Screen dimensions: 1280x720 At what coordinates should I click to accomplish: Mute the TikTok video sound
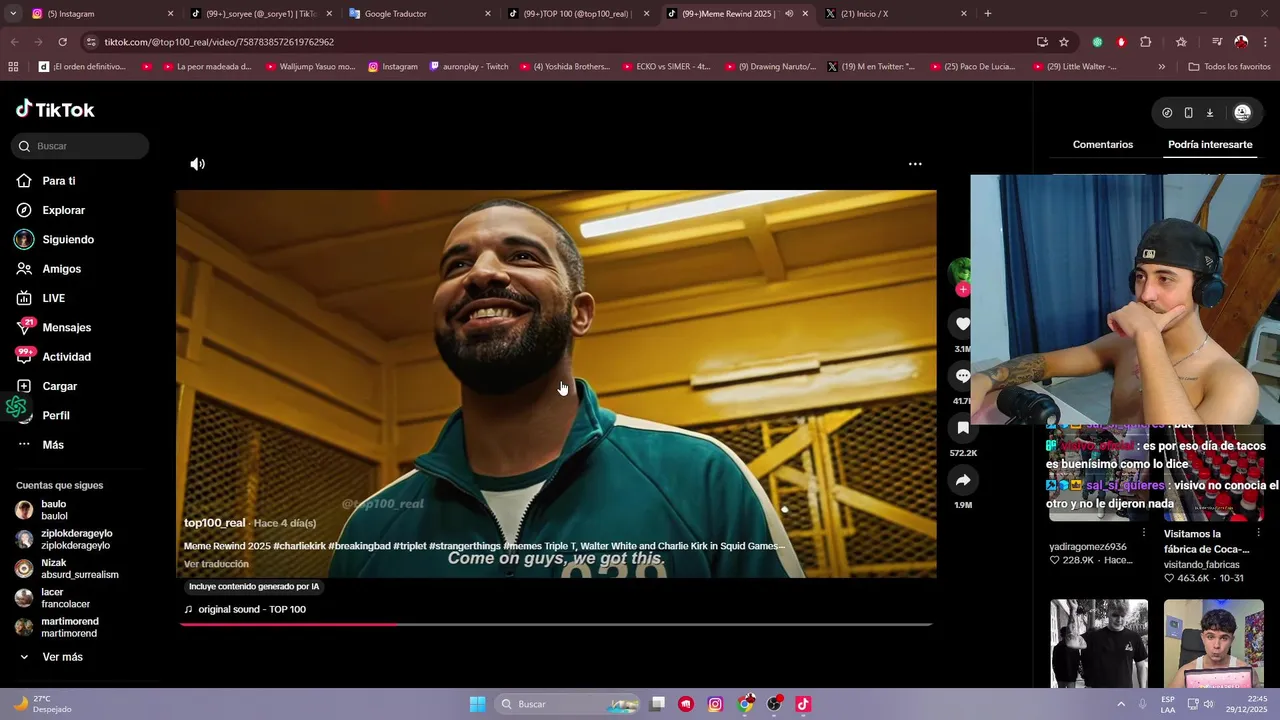pyautogui.click(x=198, y=164)
